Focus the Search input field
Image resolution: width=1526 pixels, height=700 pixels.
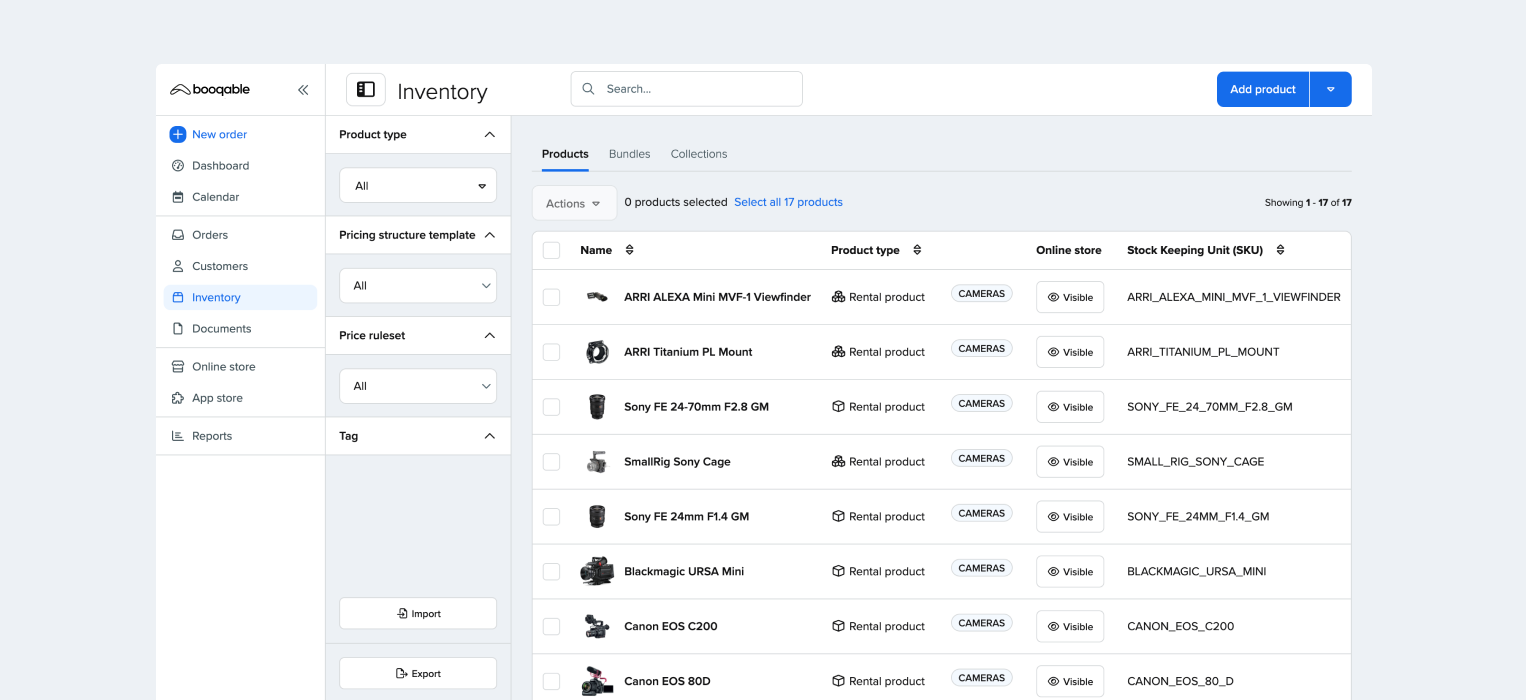coord(687,89)
